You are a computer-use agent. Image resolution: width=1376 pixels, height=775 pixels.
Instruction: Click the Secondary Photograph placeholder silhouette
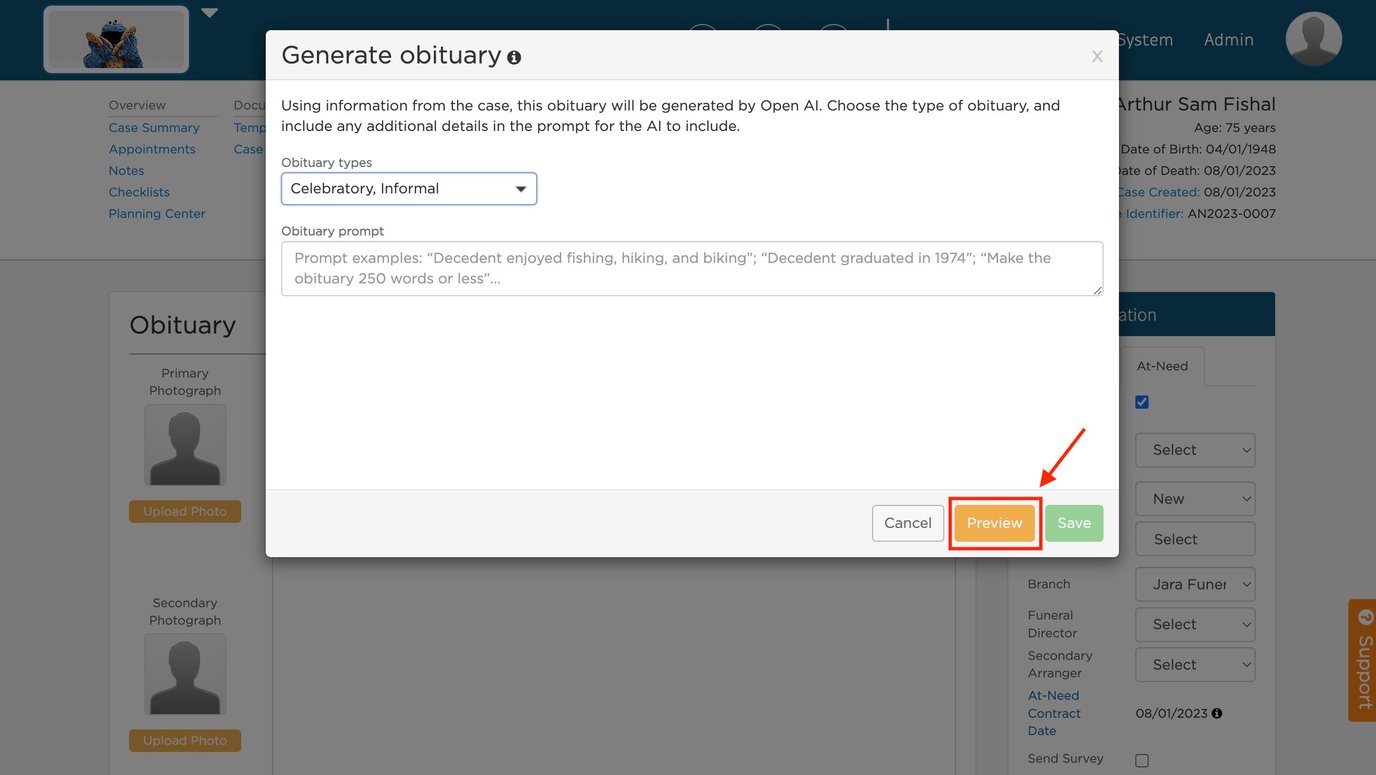pos(185,674)
